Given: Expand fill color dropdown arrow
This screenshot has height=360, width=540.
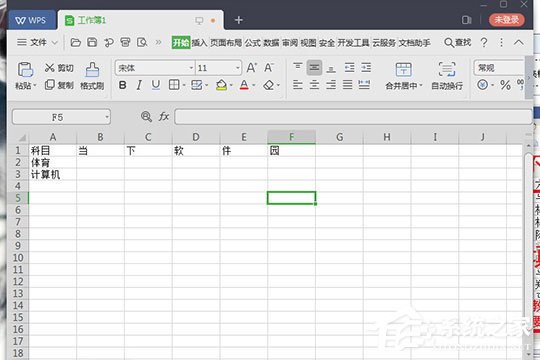Looking at the screenshot, I should click(231, 85).
